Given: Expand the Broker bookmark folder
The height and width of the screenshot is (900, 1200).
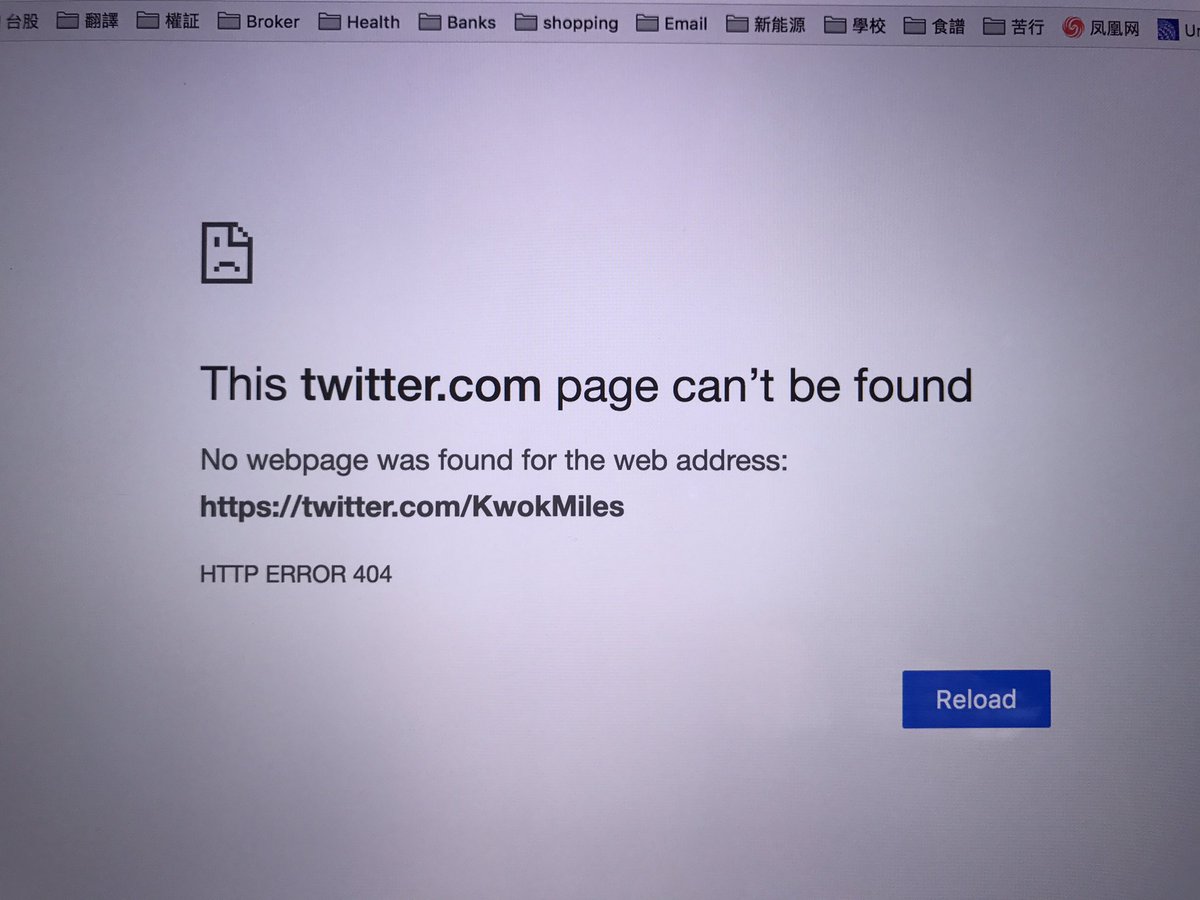Looking at the screenshot, I should click(259, 21).
